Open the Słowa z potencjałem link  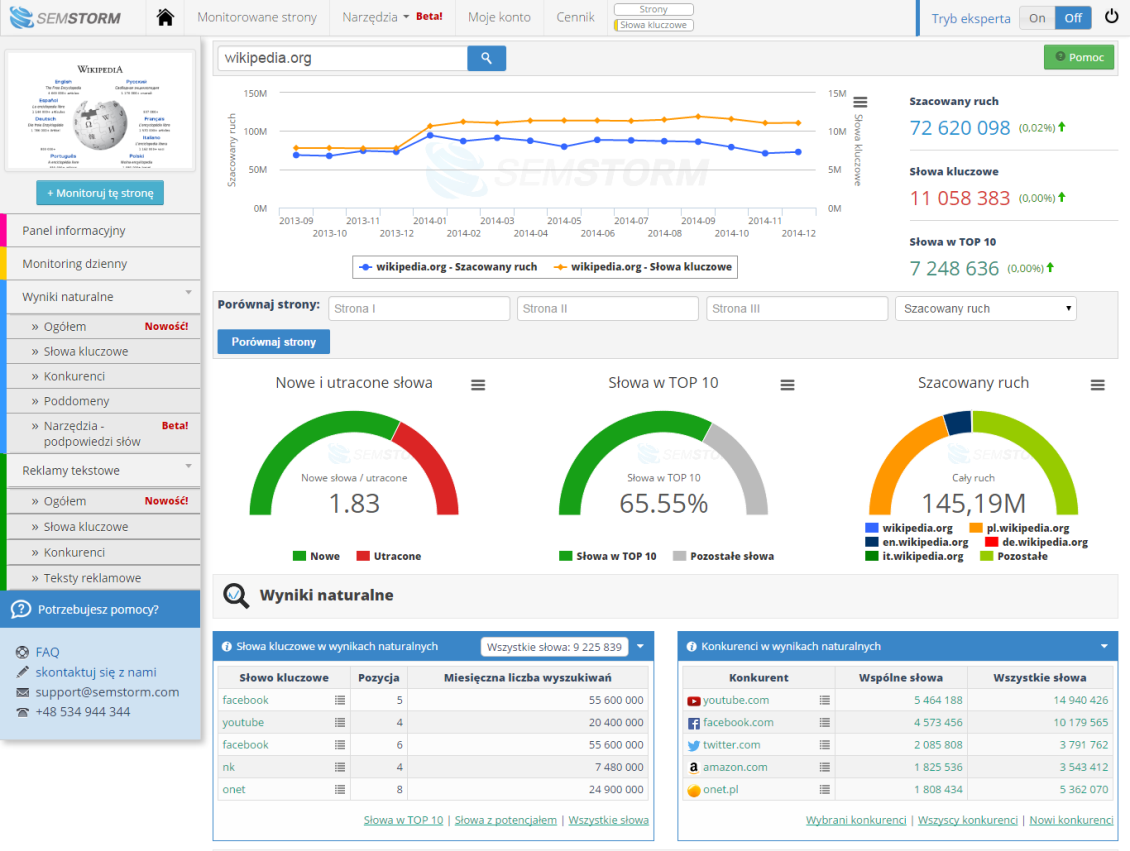[x=506, y=820]
